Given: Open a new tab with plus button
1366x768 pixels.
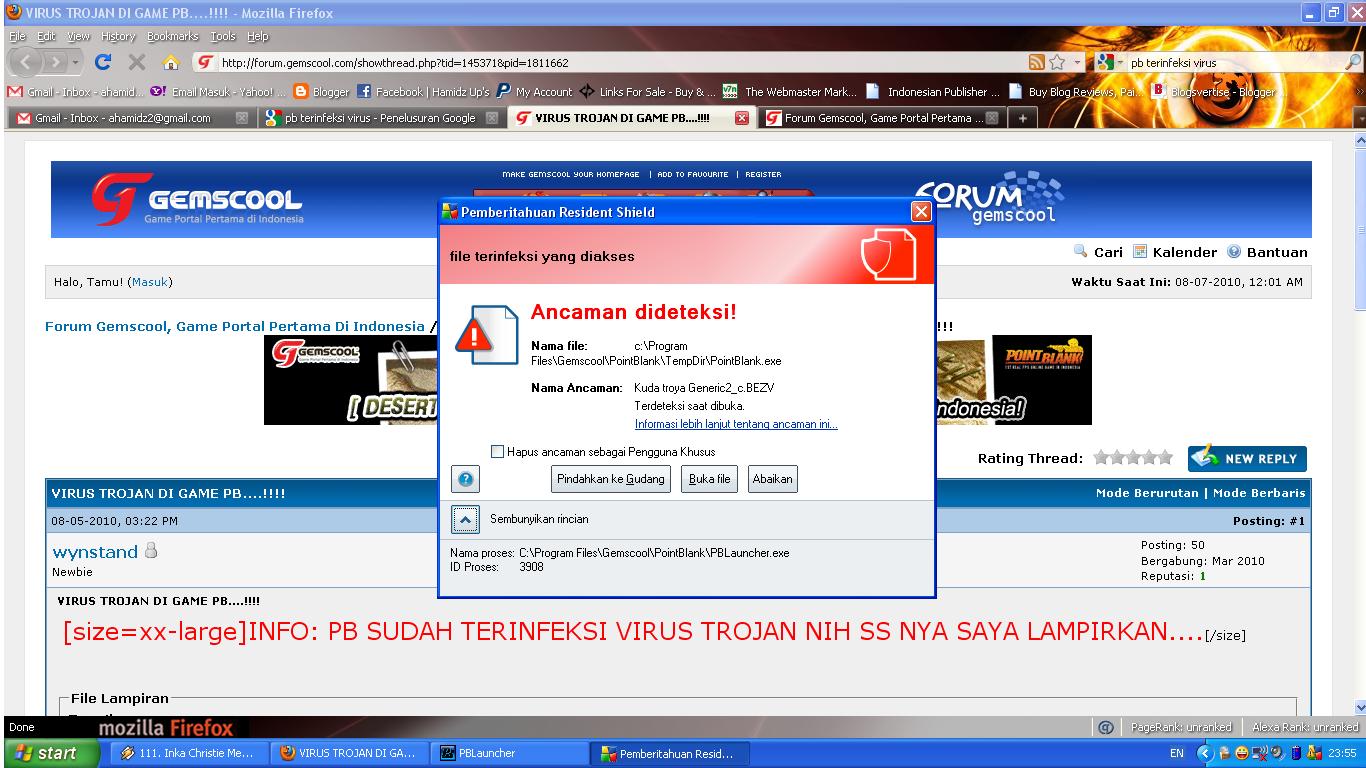Looking at the screenshot, I should pyautogui.click(x=1022, y=118).
